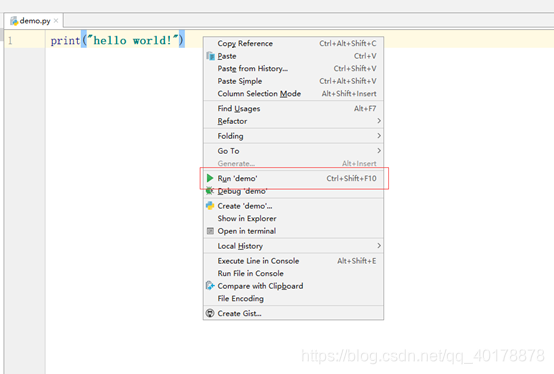Click the GitHub icon beside Create Gist
This screenshot has height=374, width=554.
pos(210,313)
